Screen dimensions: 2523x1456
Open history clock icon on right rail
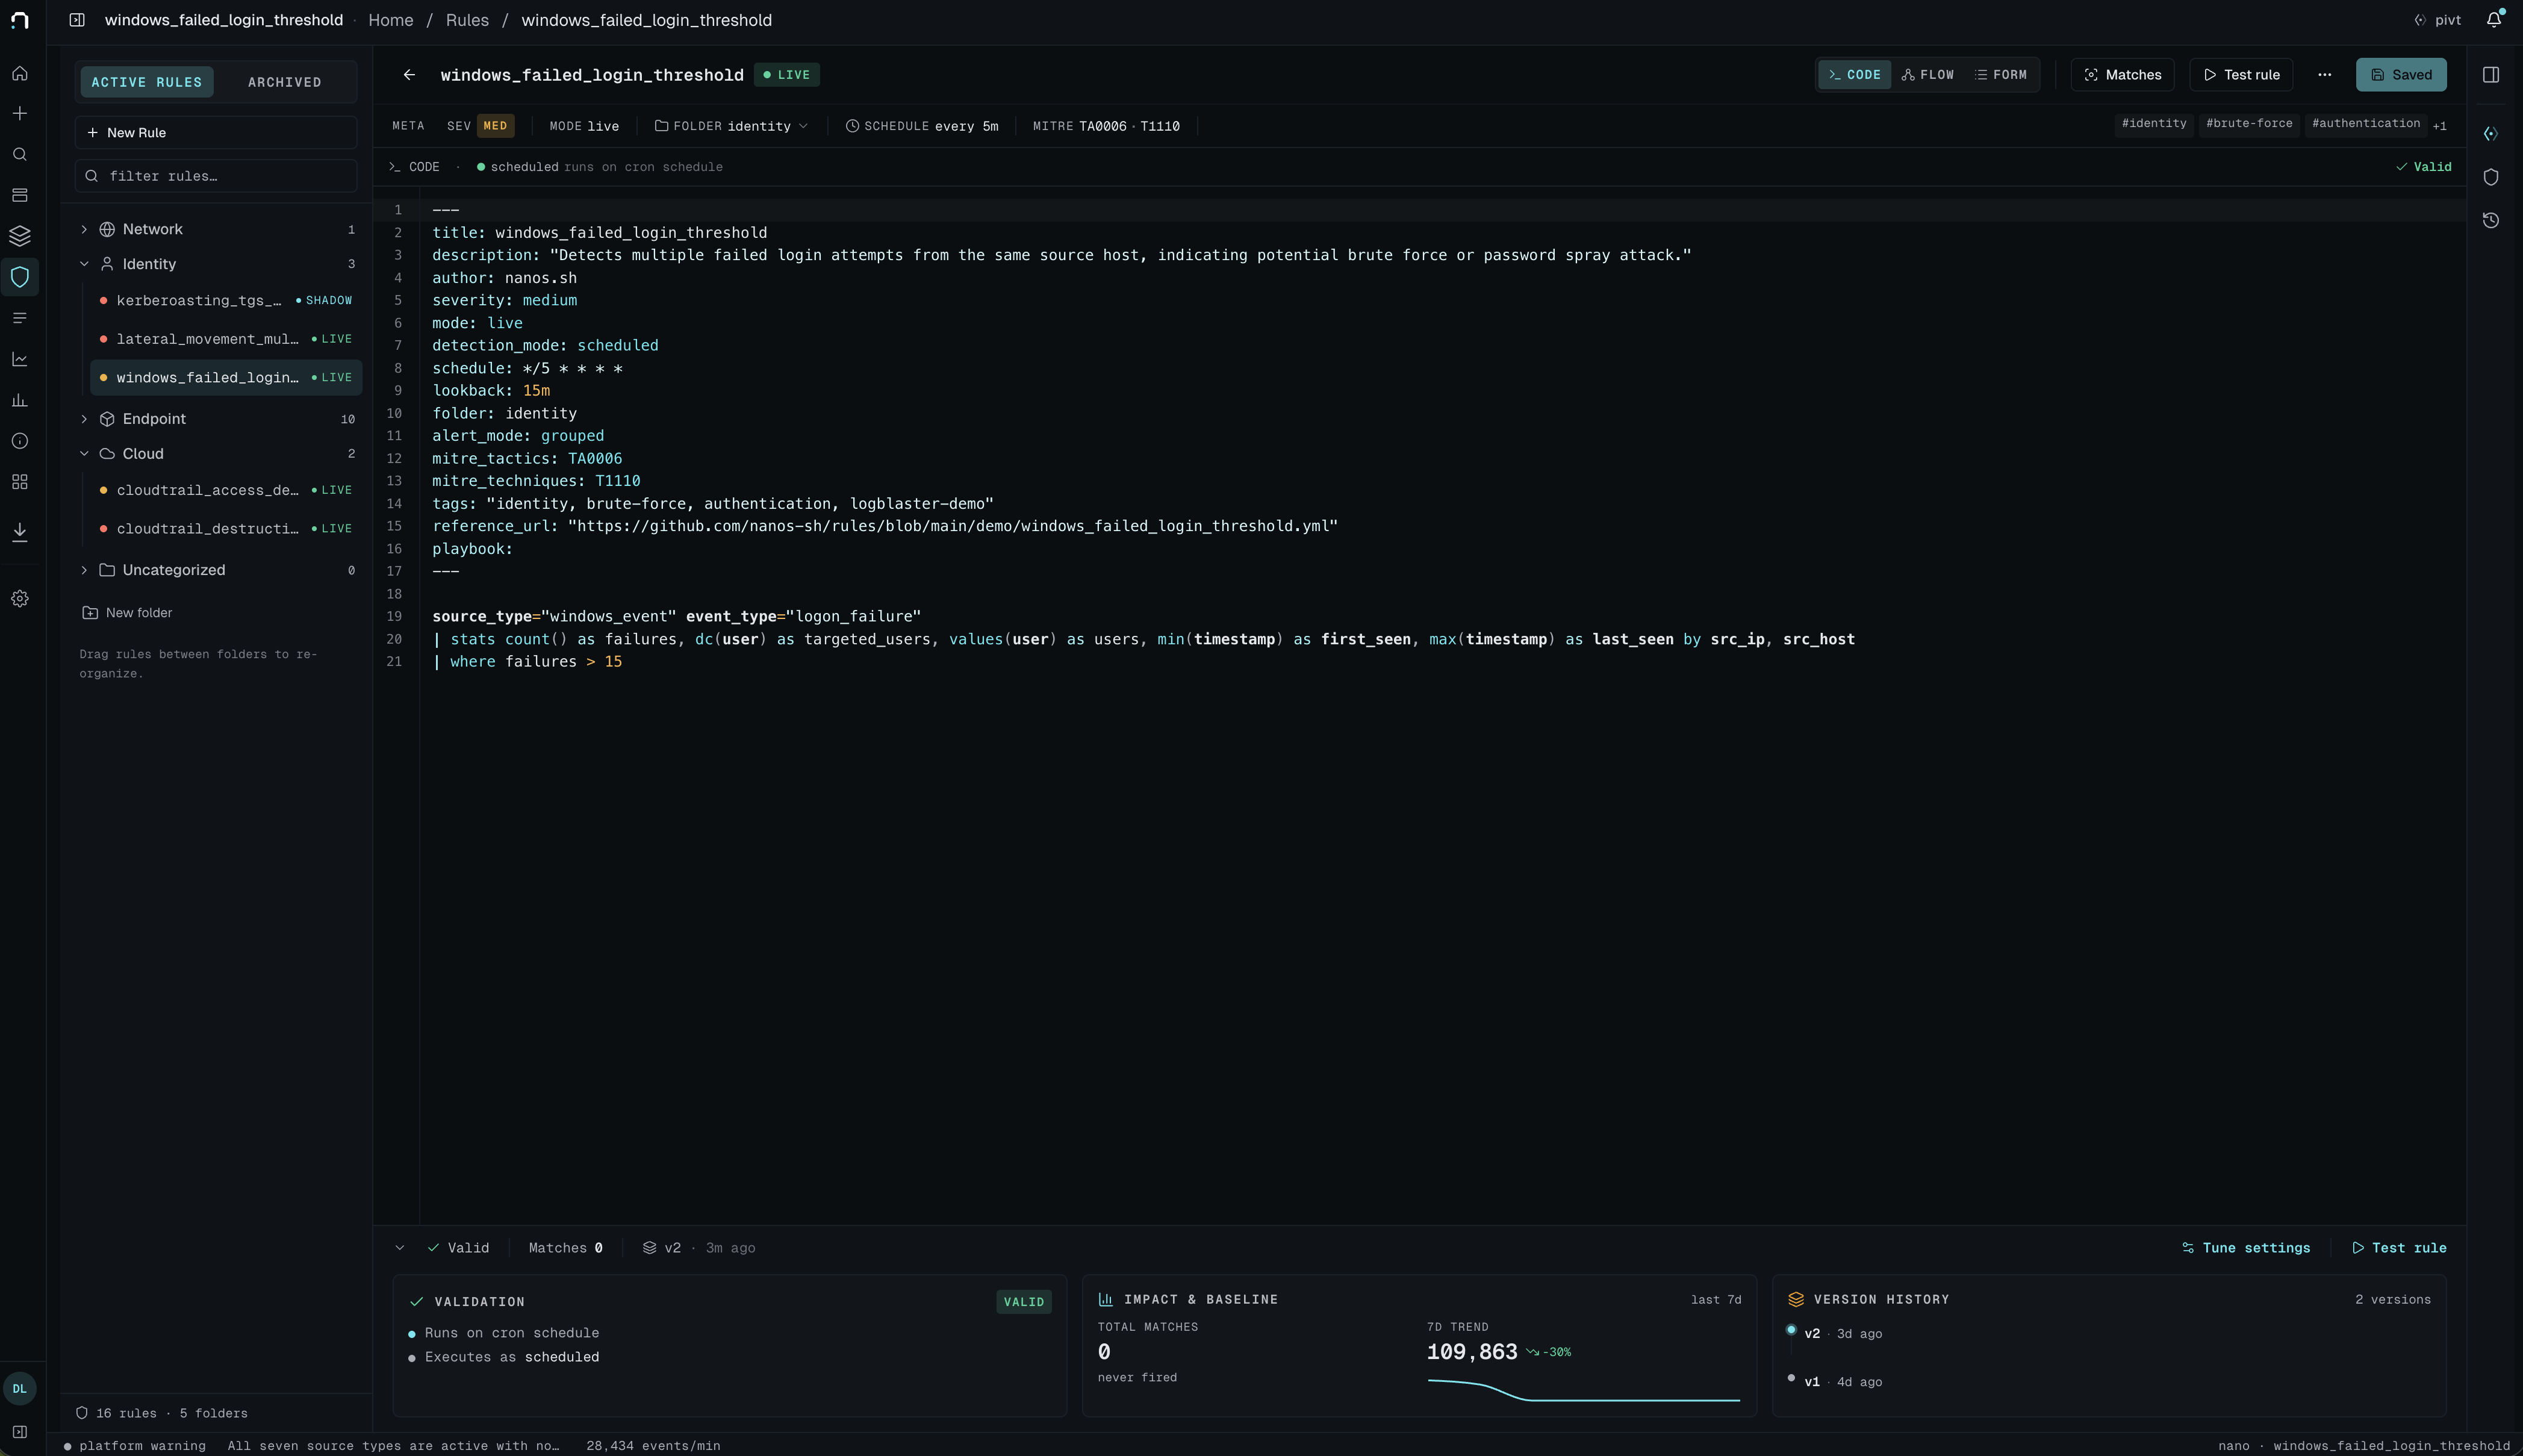2491,220
